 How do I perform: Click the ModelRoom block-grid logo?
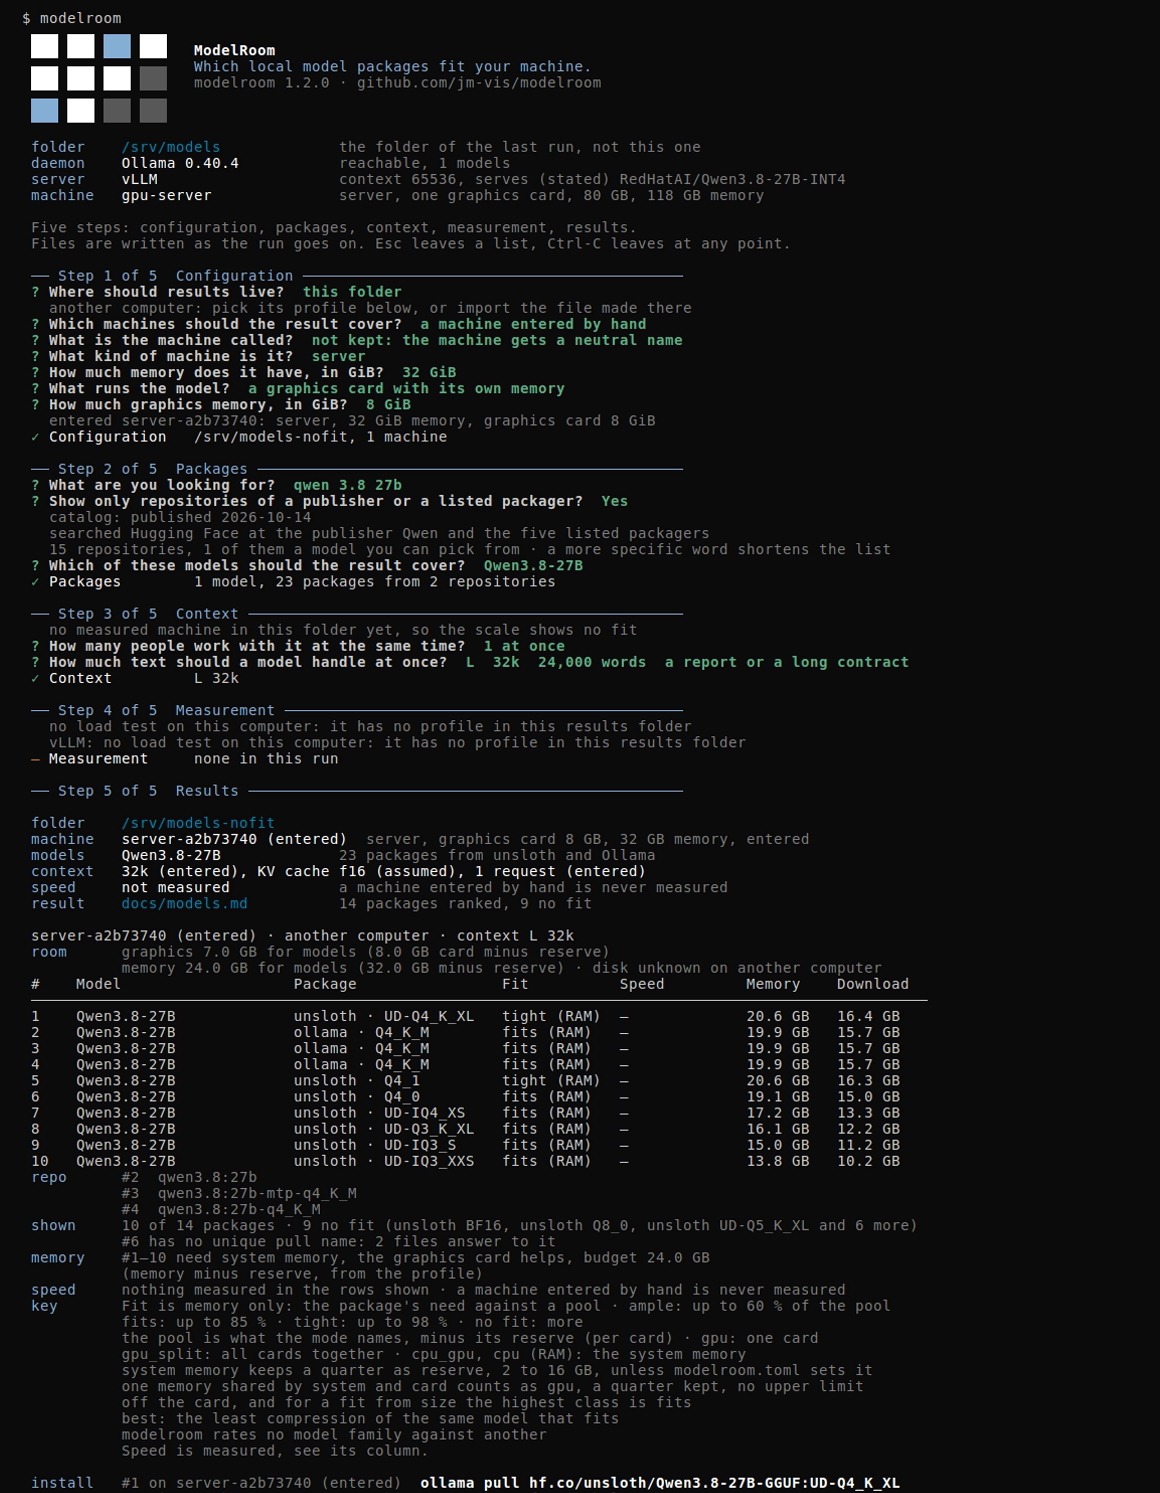coord(99,78)
